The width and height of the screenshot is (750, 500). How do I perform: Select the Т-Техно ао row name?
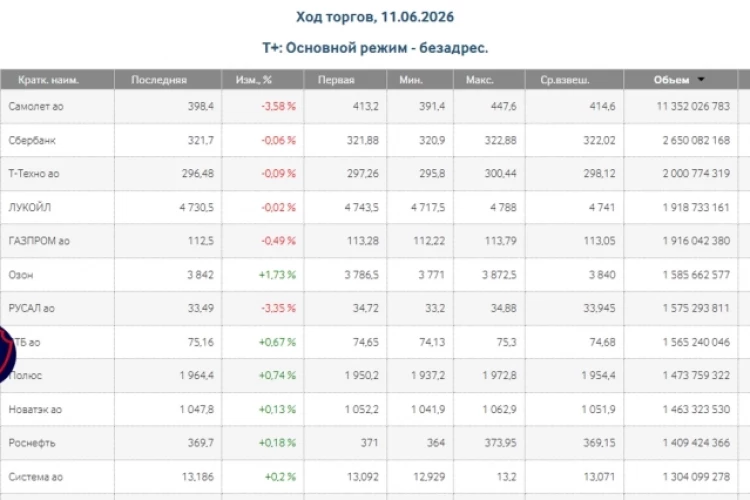(x=34, y=174)
